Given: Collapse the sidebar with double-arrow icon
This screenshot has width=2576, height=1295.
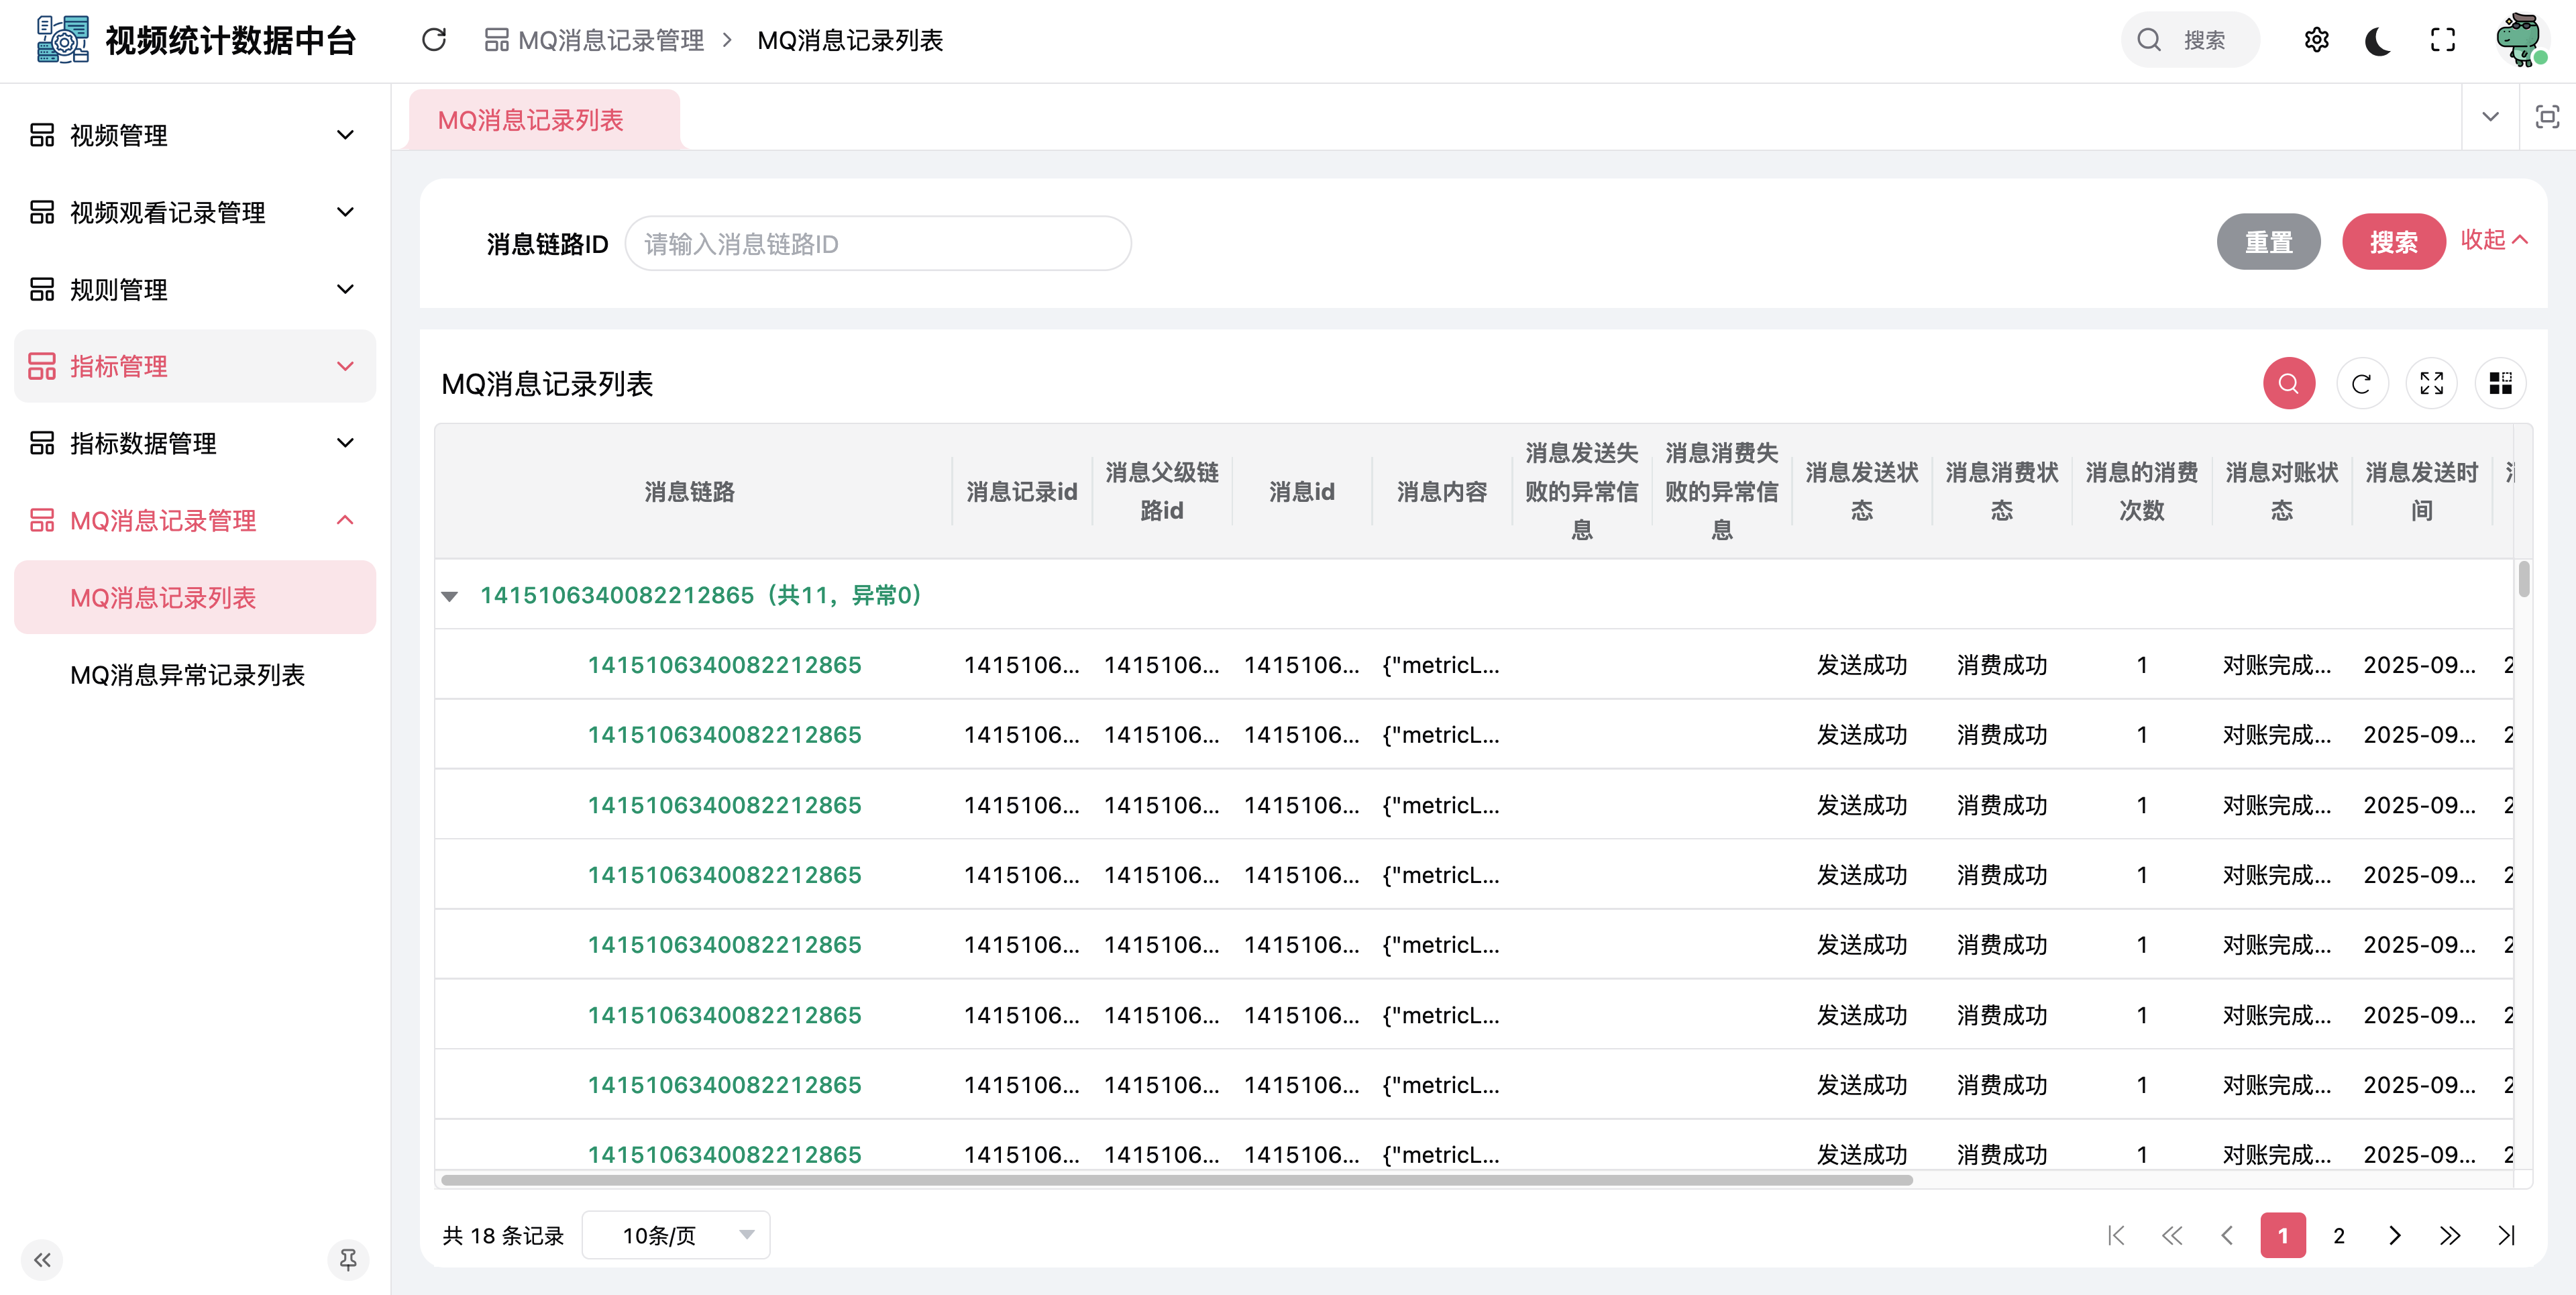Looking at the screenshot, I should coord(42,1259).
